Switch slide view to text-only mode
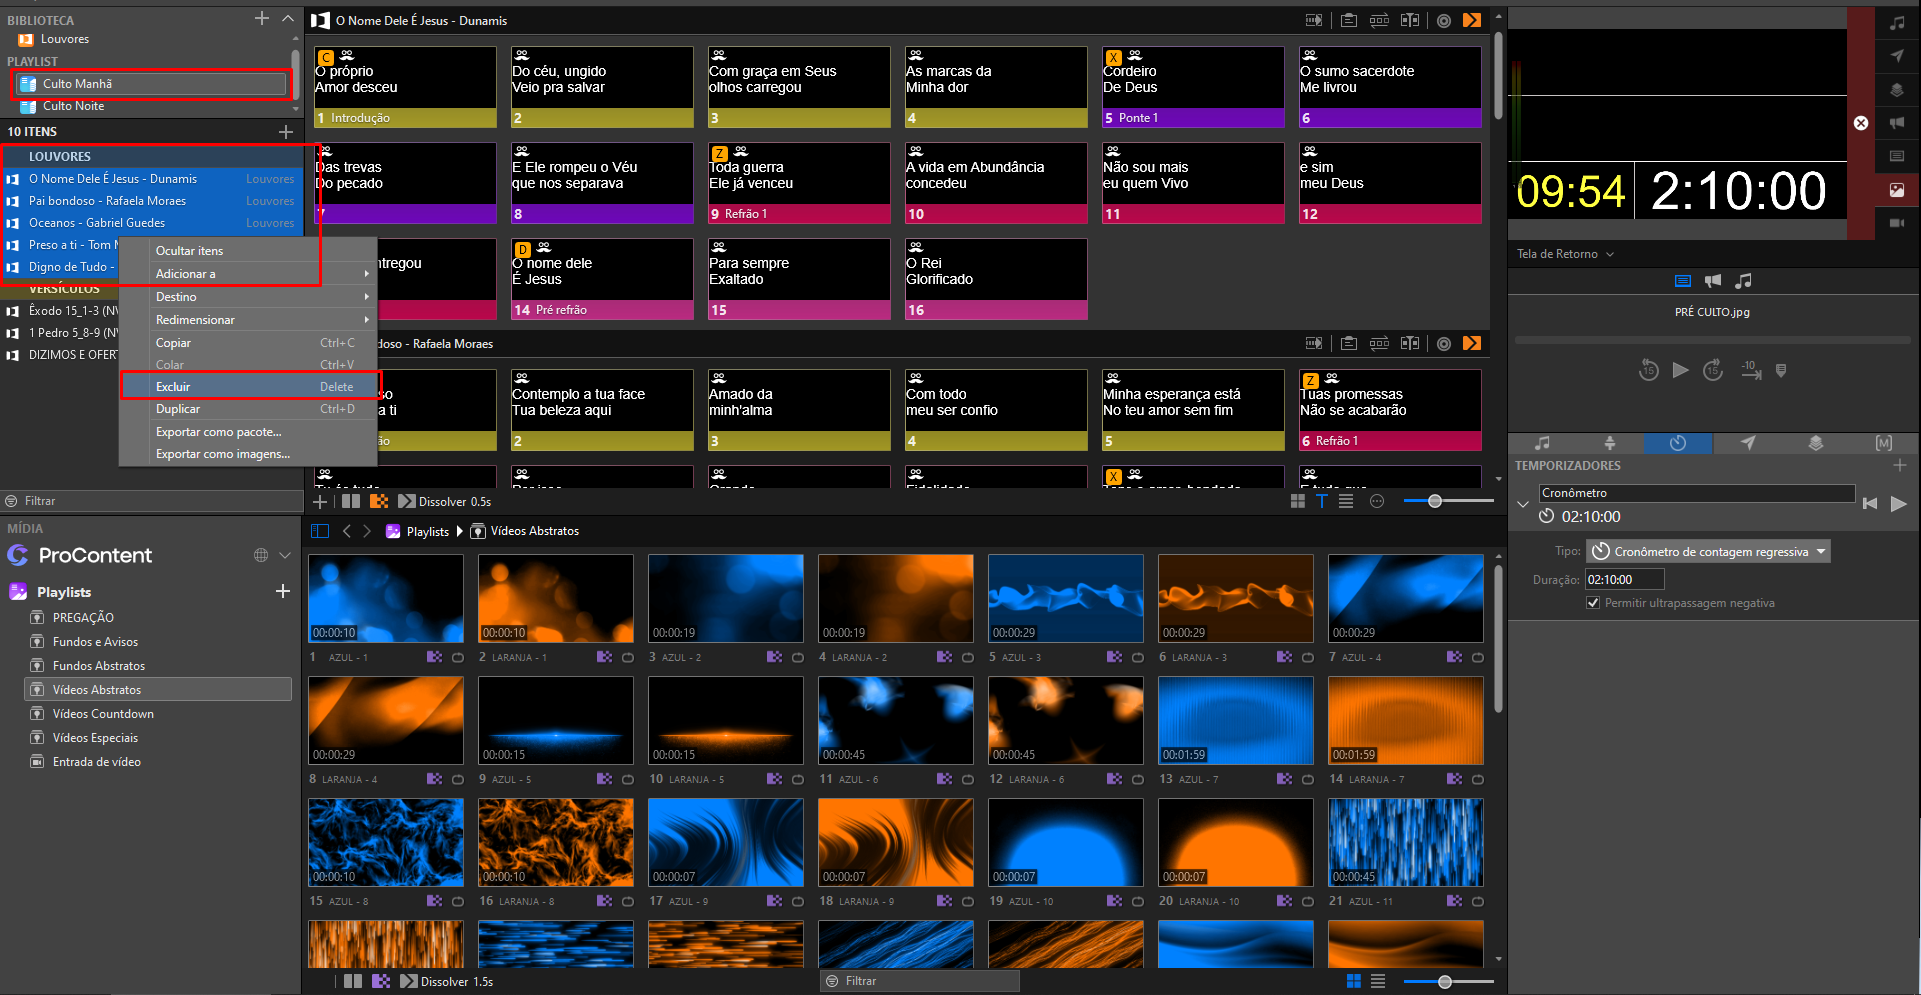 coord(1322,501)
